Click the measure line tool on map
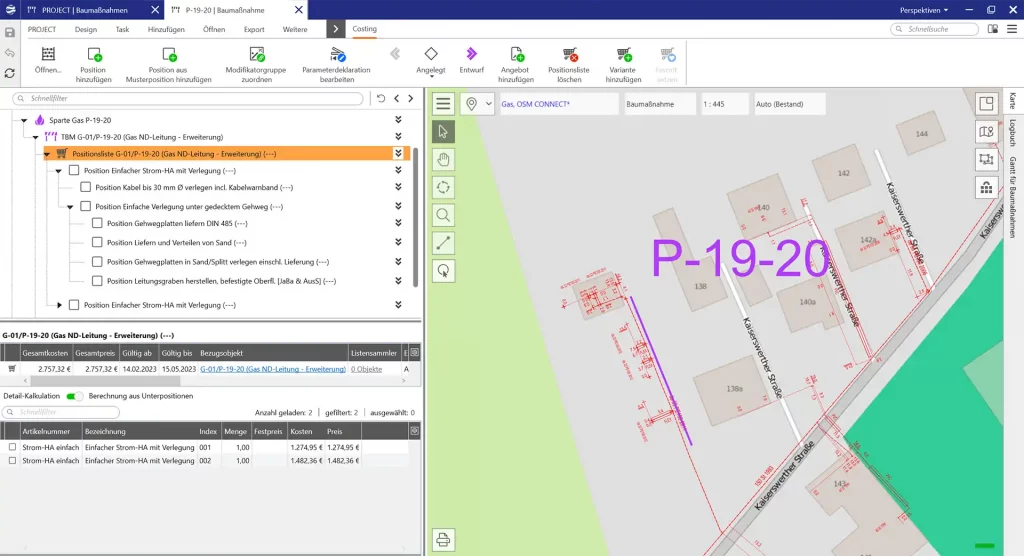 coord(444,242)
